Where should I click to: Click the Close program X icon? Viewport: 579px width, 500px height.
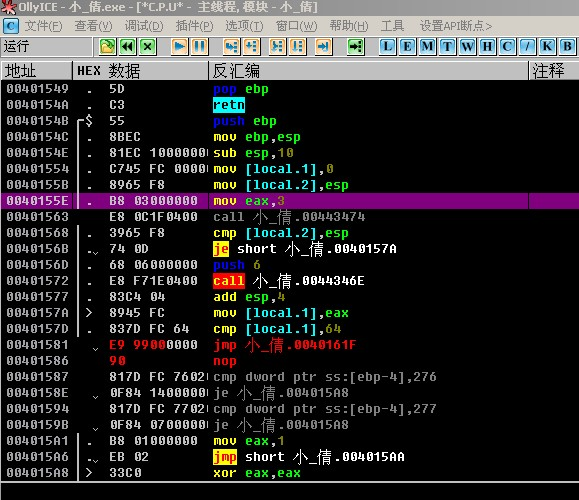tap(148, 47)
